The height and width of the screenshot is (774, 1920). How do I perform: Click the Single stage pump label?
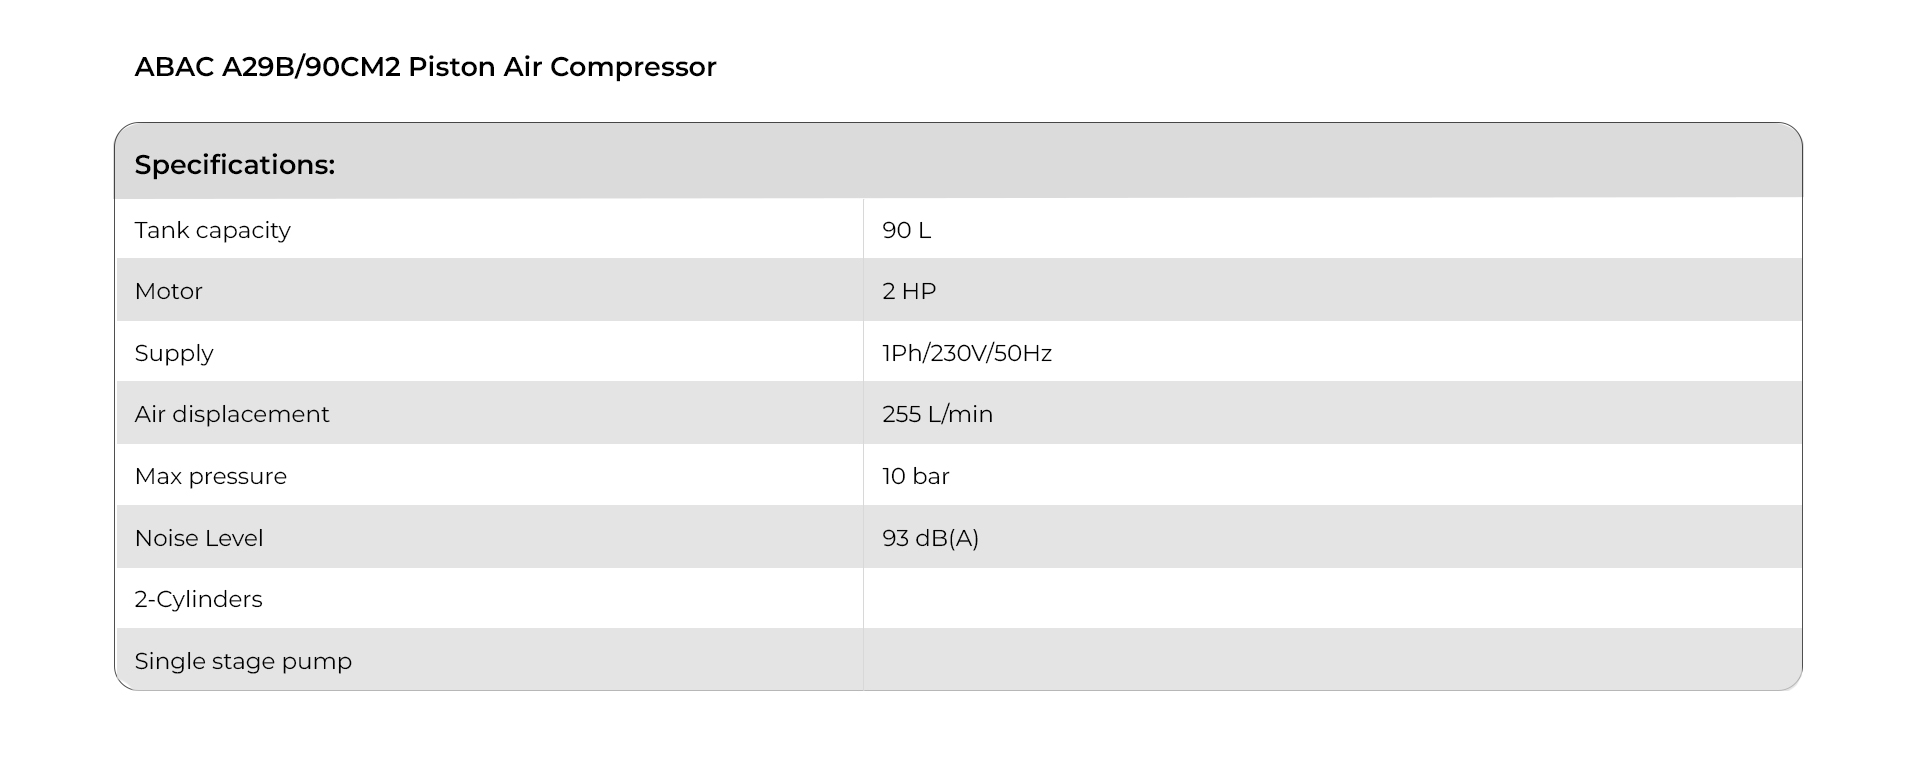[243, 661]
